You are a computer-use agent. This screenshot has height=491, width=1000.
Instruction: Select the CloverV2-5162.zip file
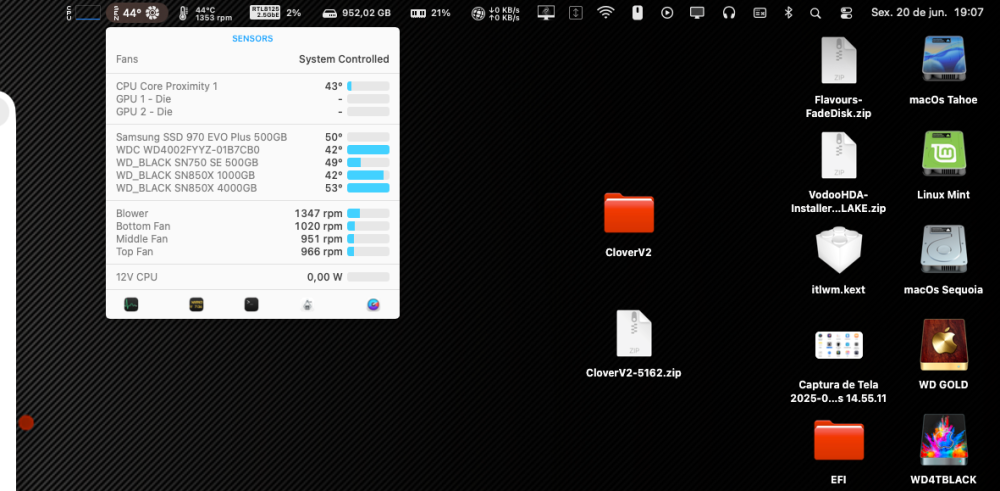click(x=634, y=333)
